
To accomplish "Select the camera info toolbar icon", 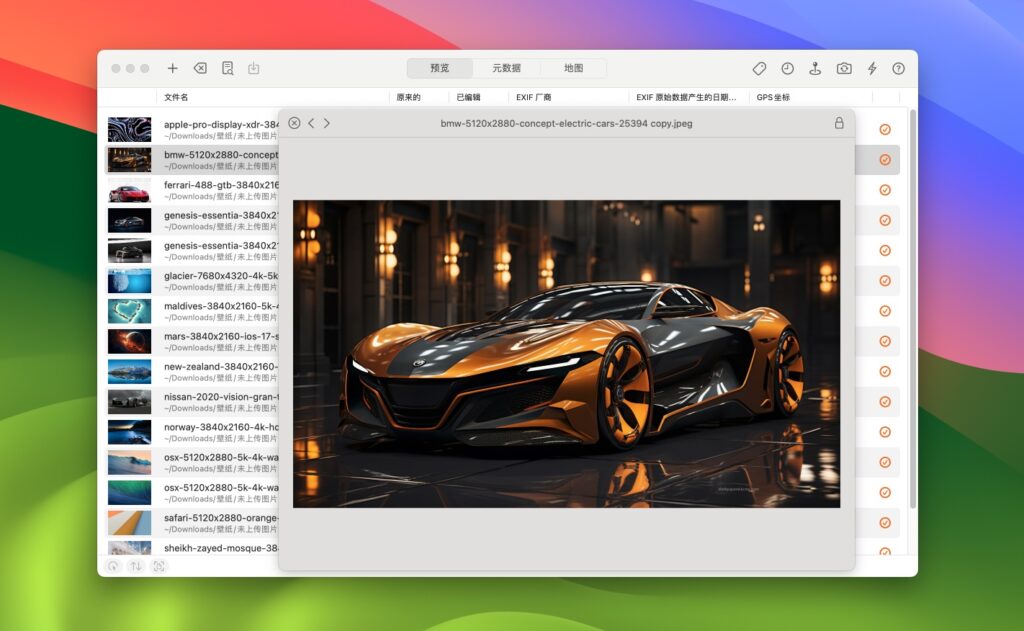I will [844, 68].
